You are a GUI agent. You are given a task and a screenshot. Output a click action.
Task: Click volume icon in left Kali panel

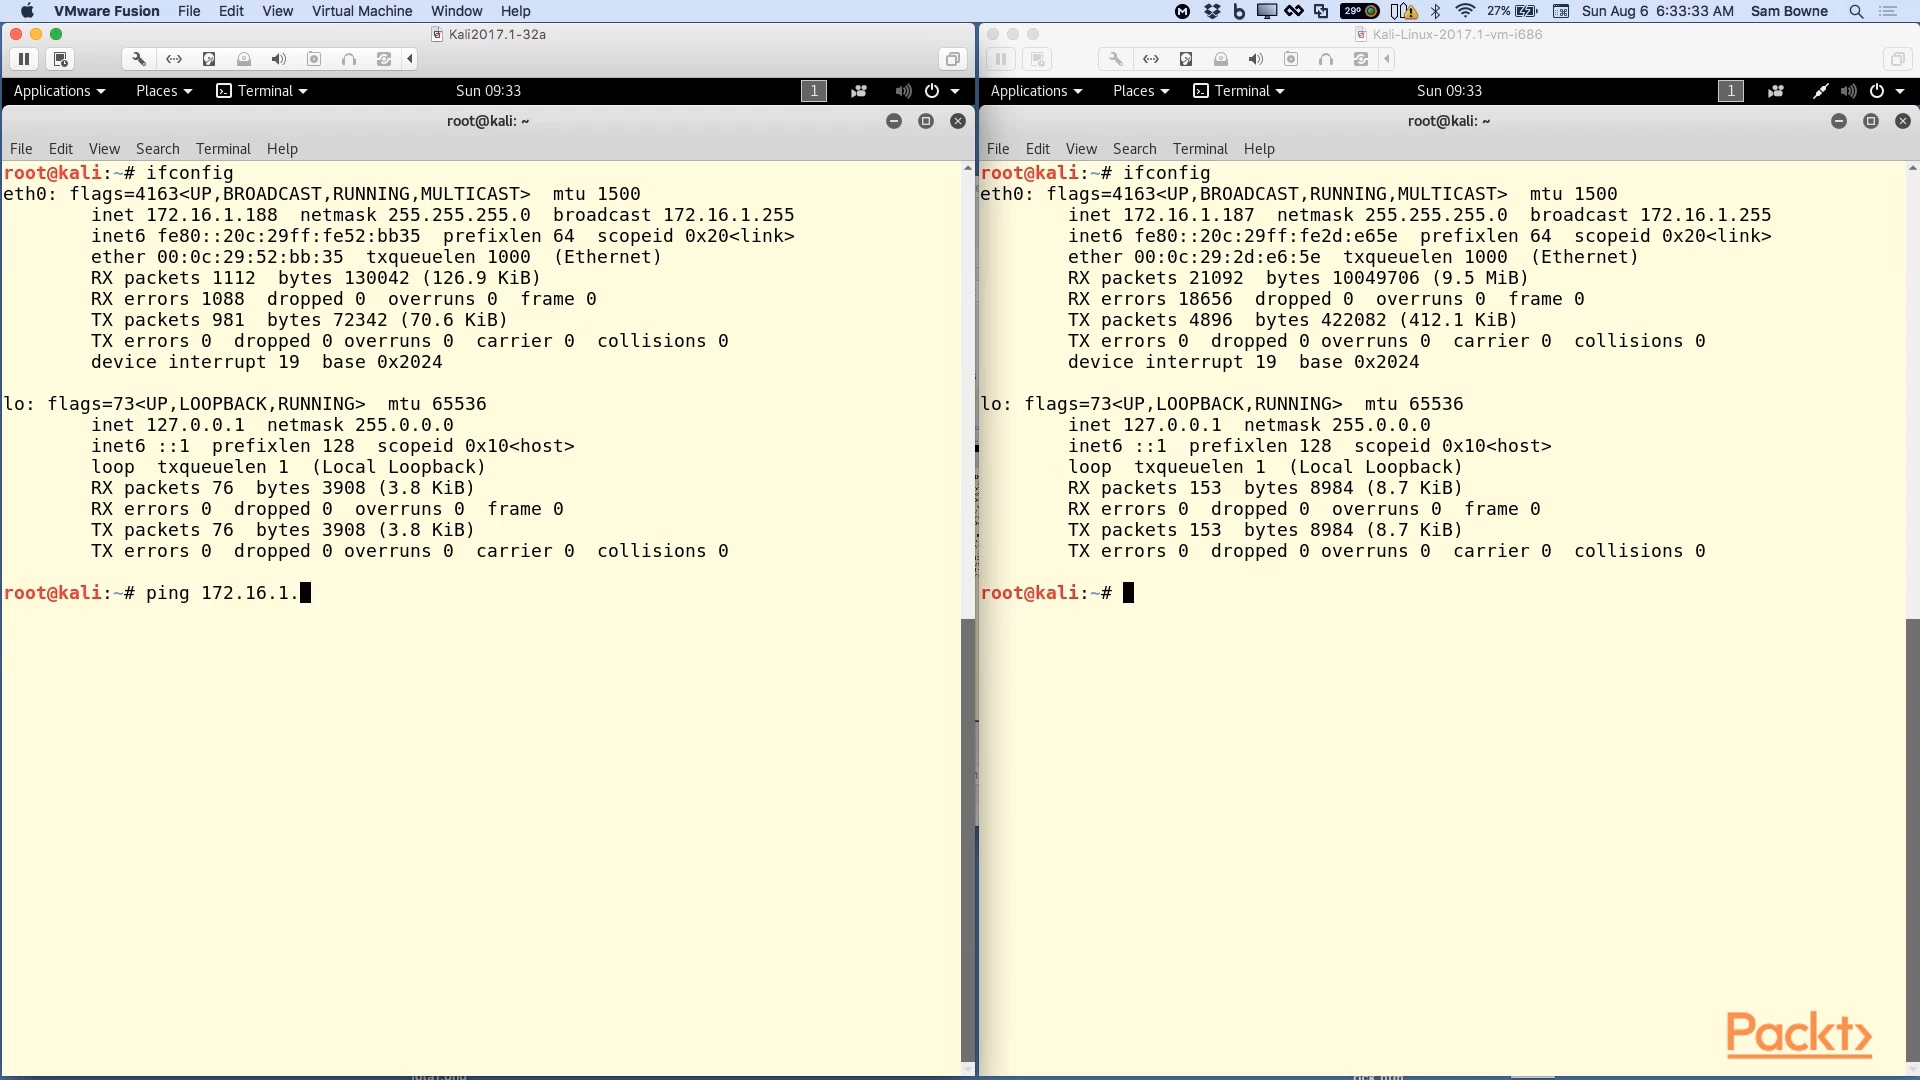pyautogui.click(x=903, y=91)
